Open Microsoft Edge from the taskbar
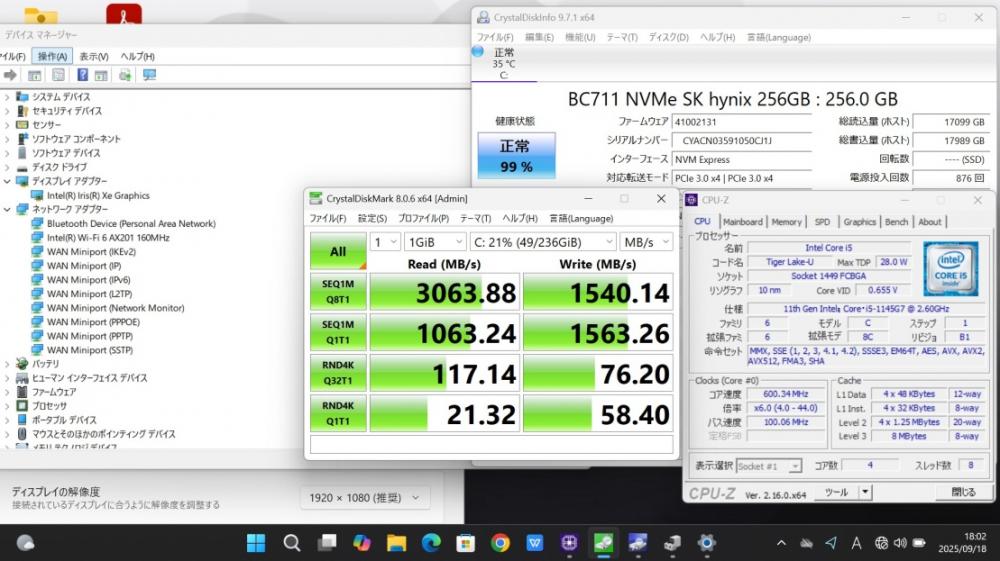Image resolution: width=1000 pixels, height=561 pixels. pyautogui.click(x=431, y=543)
